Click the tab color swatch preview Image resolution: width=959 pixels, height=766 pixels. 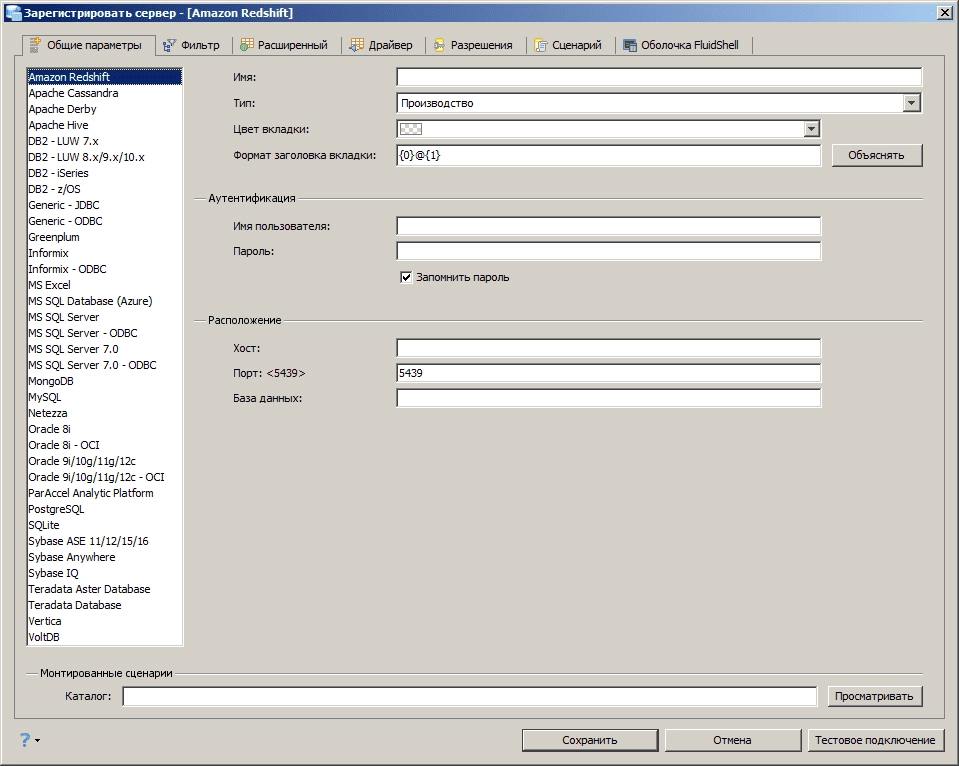[410, 128]
